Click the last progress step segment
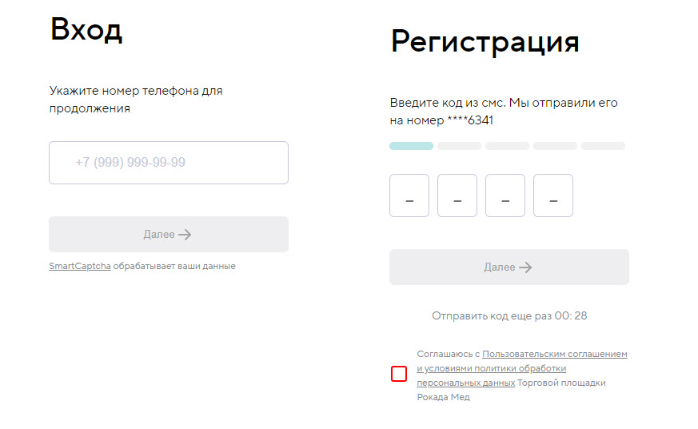Screen dimensions: 698x429 603,146
